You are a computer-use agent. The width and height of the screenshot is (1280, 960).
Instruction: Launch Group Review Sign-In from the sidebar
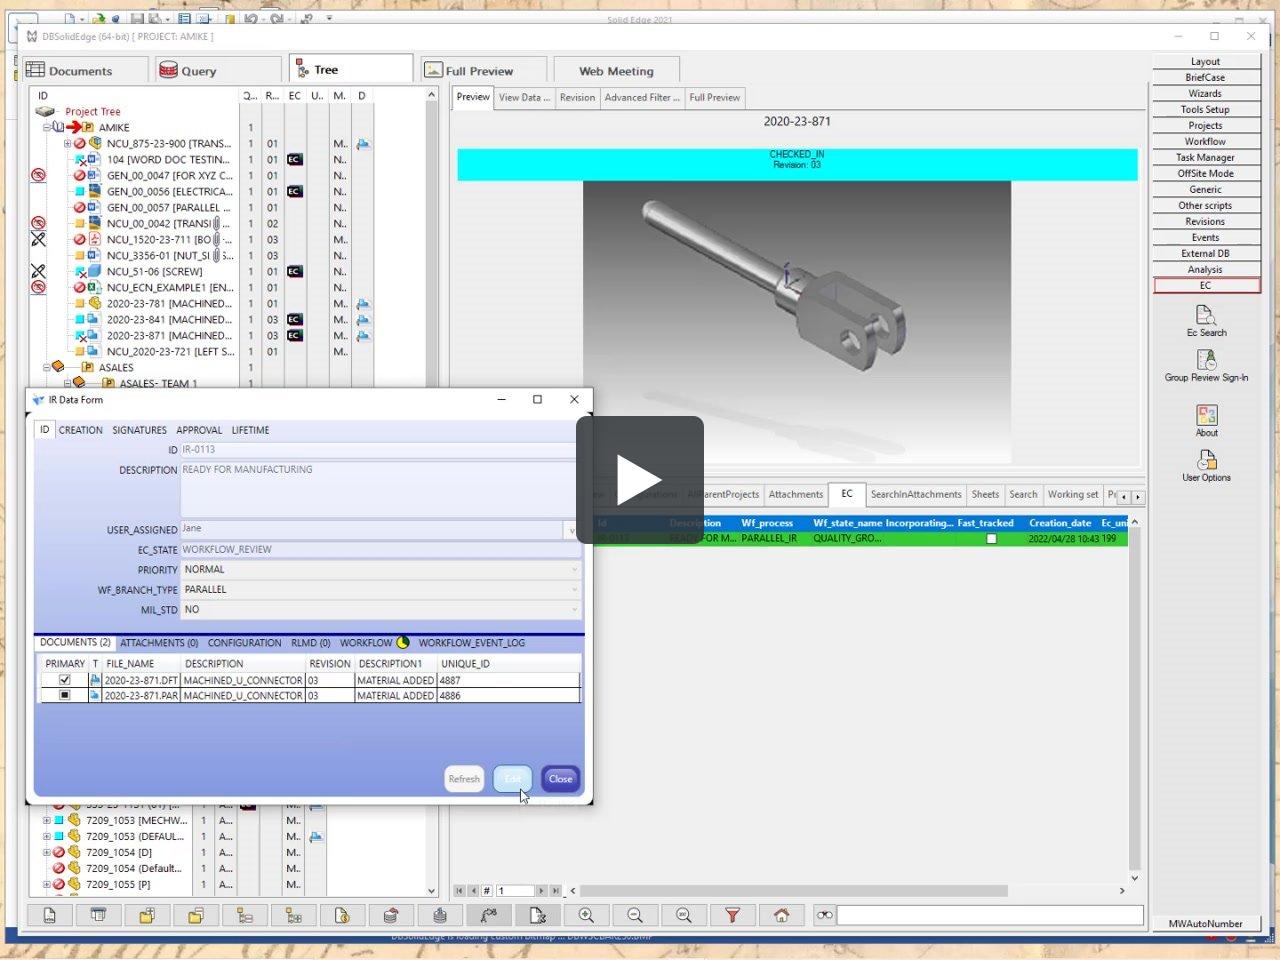(1206, 362)
